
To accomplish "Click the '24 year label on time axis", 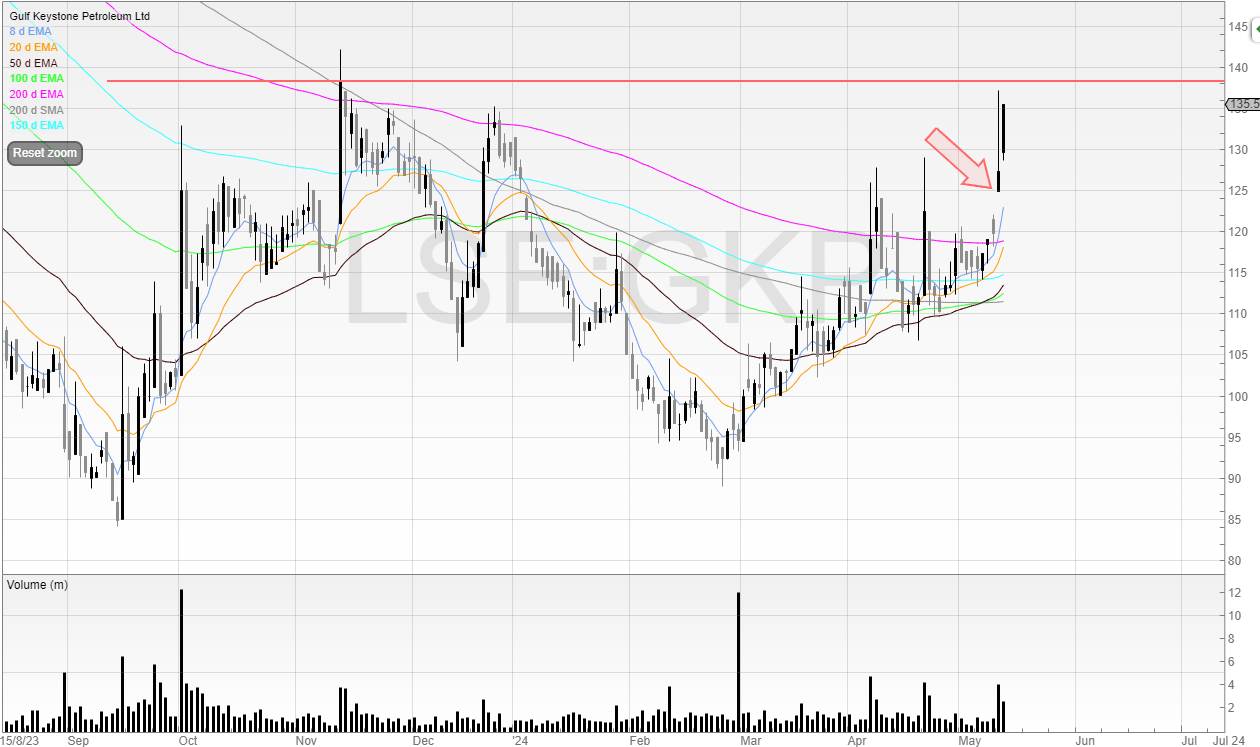I will pos(518,741).
